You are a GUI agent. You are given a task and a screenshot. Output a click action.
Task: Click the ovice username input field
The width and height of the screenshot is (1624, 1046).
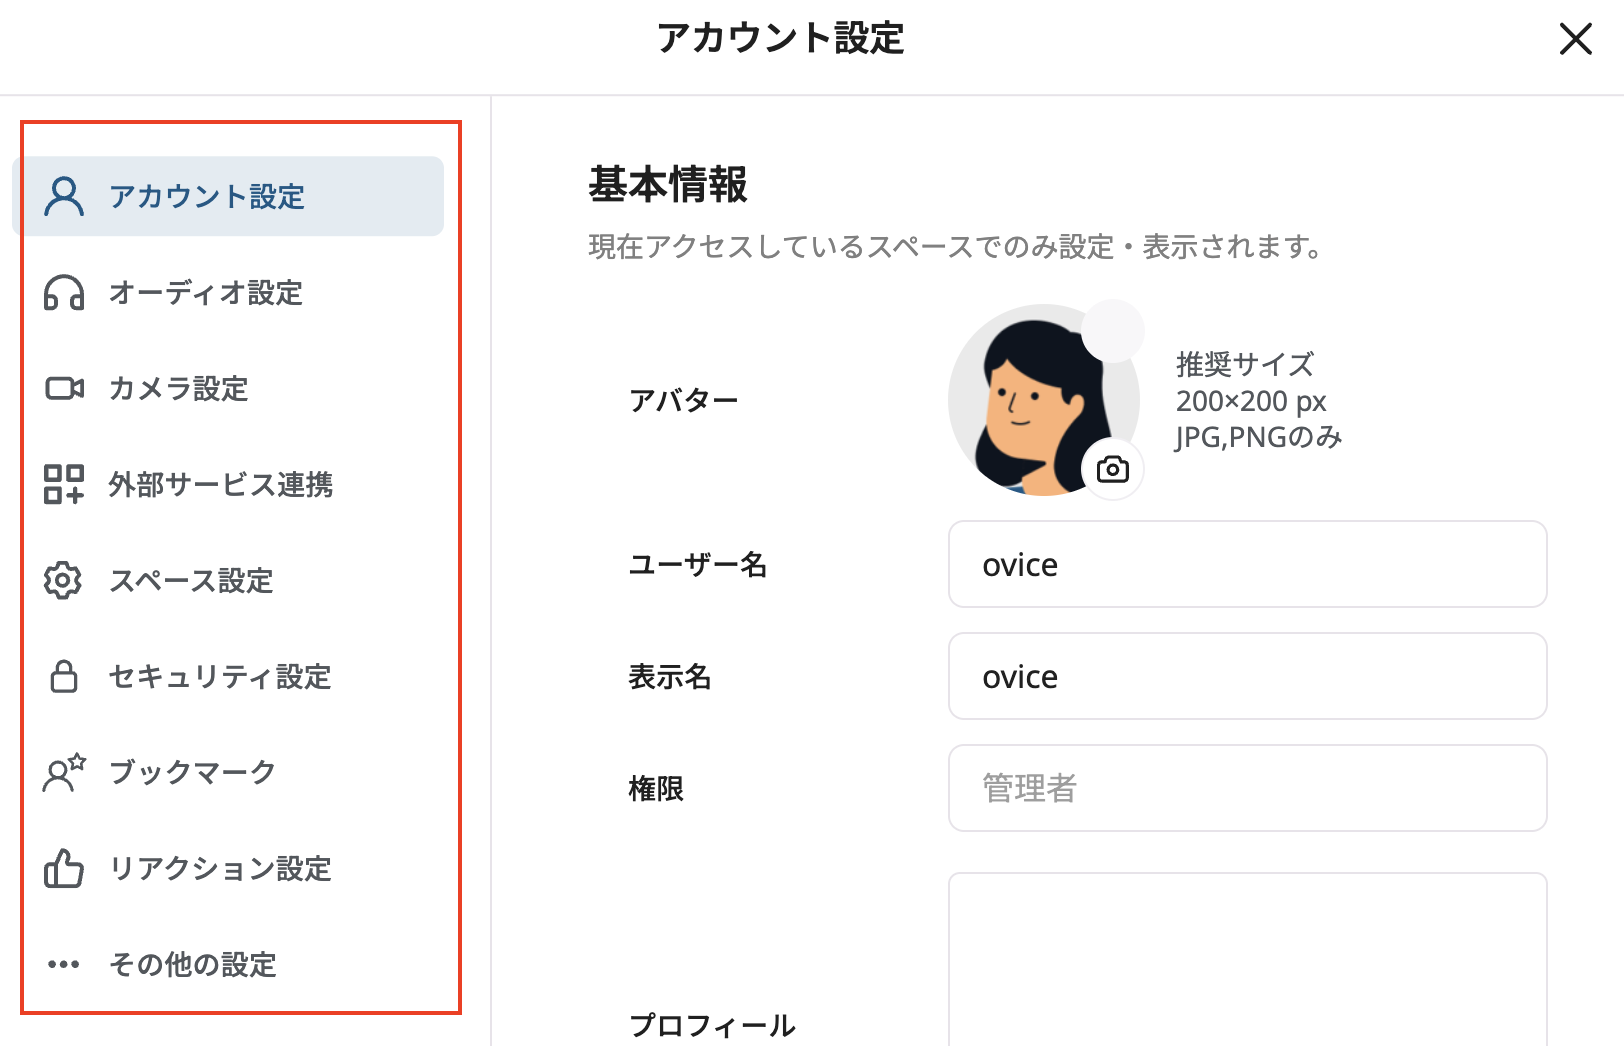[1246, 564]
